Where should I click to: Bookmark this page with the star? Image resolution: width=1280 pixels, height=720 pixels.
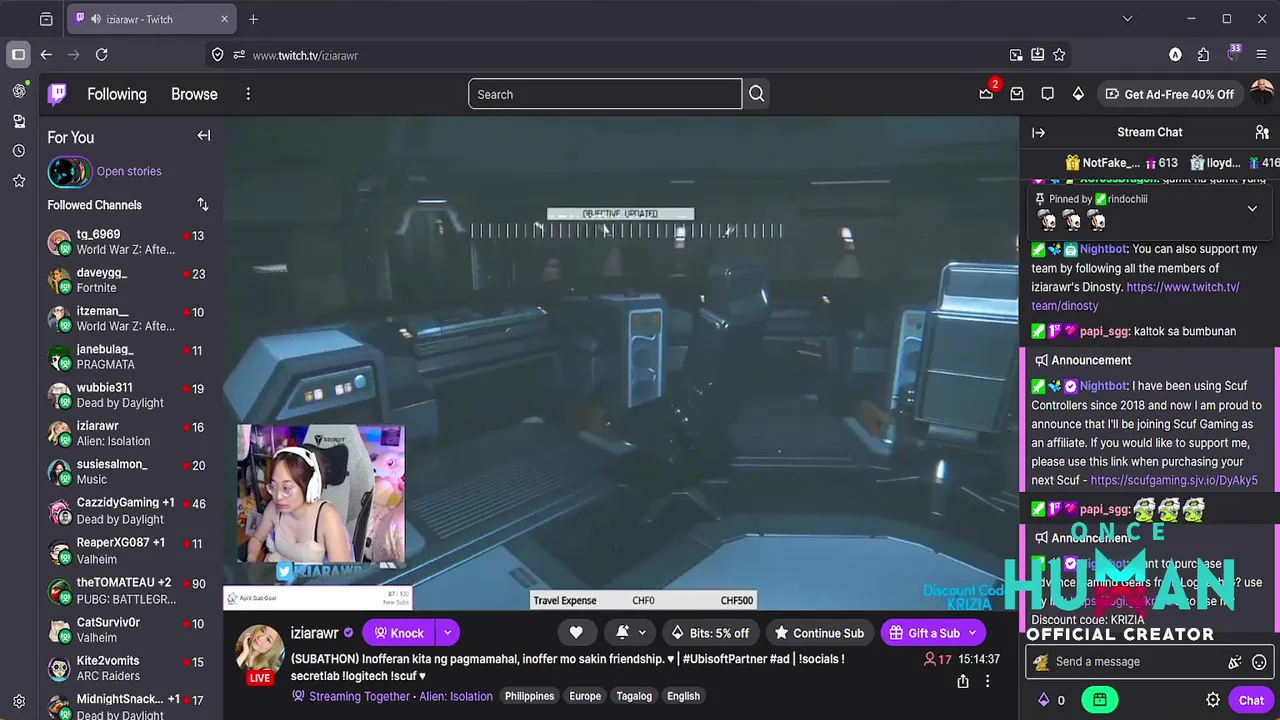1059,55
